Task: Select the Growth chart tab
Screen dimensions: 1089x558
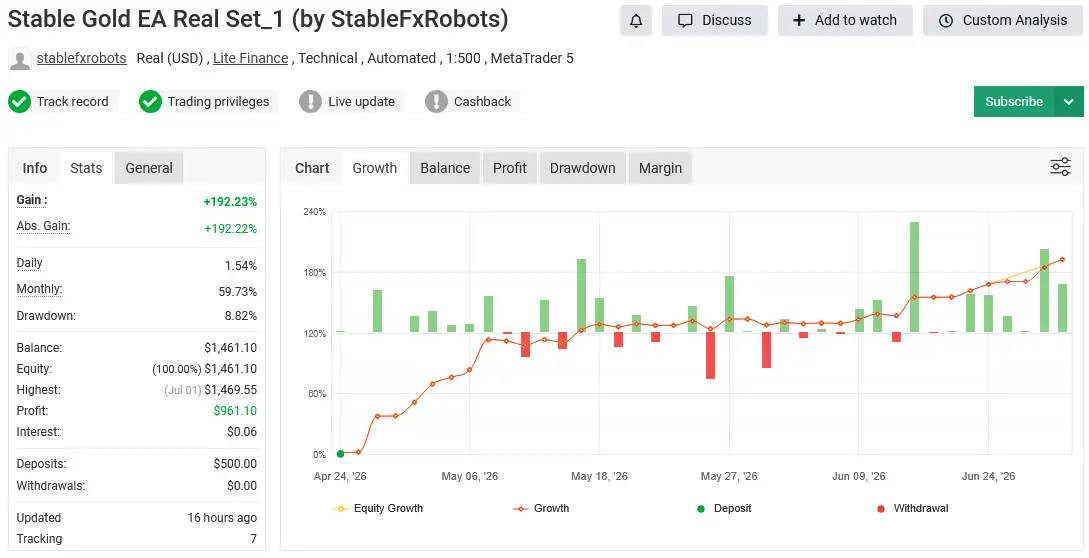Action: click(375, 168)
